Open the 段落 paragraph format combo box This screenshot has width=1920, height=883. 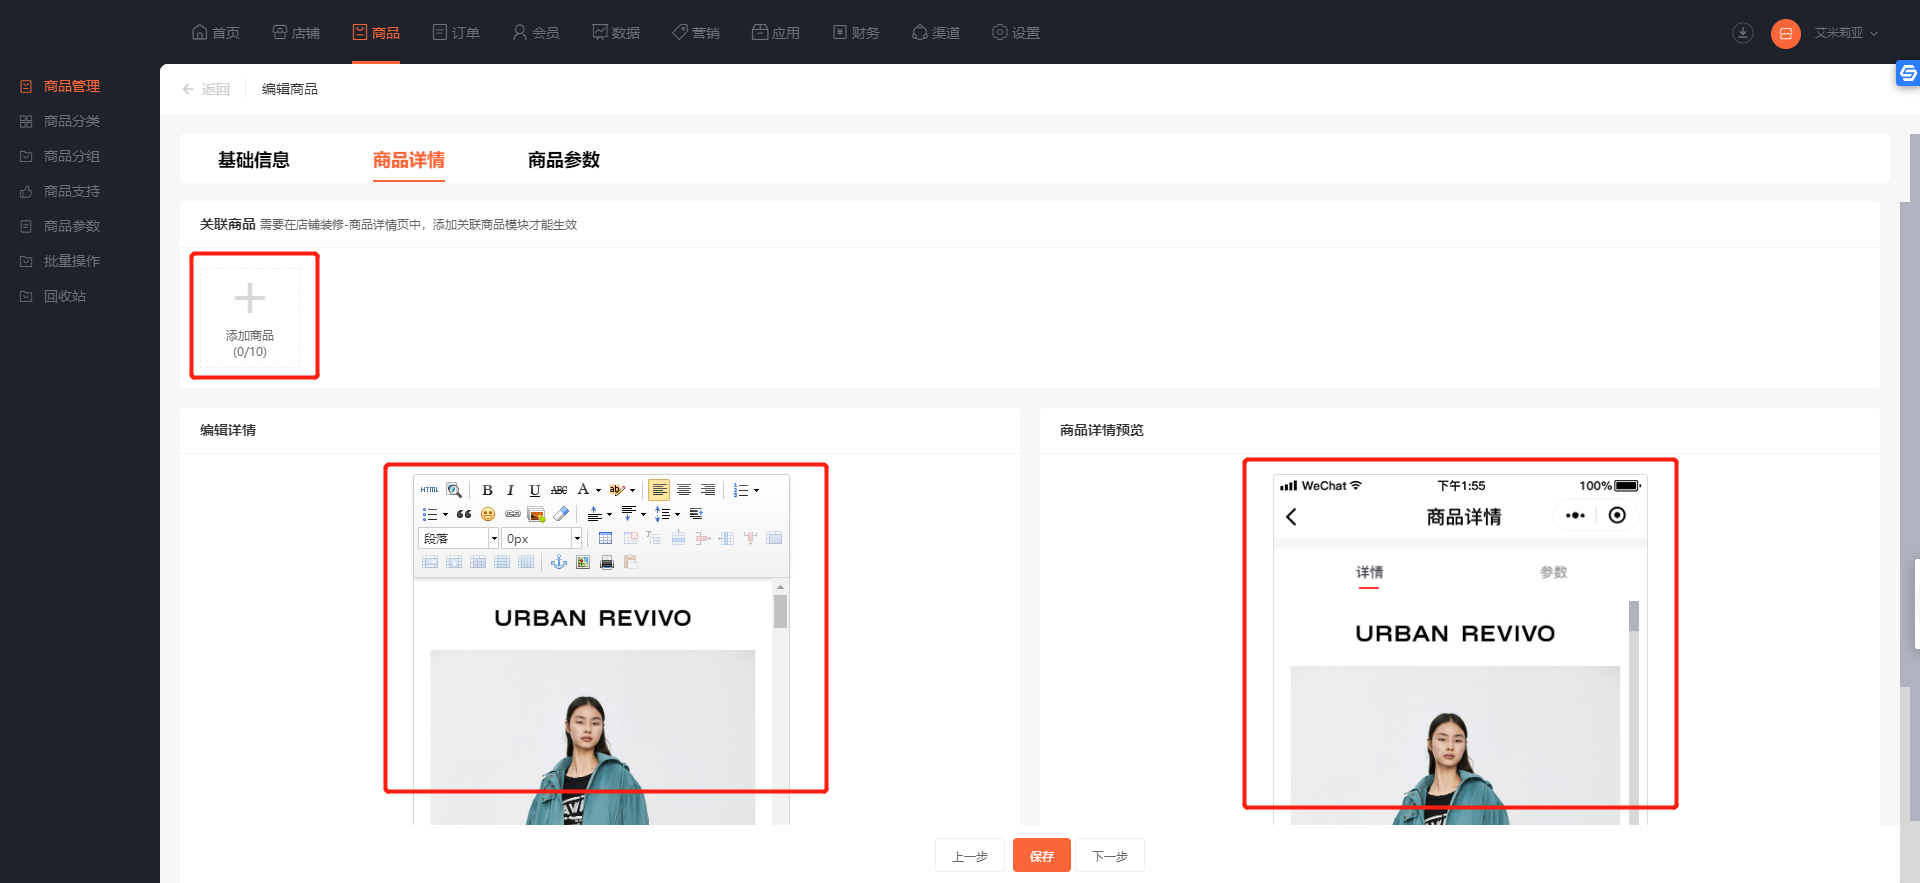(458, 538)
